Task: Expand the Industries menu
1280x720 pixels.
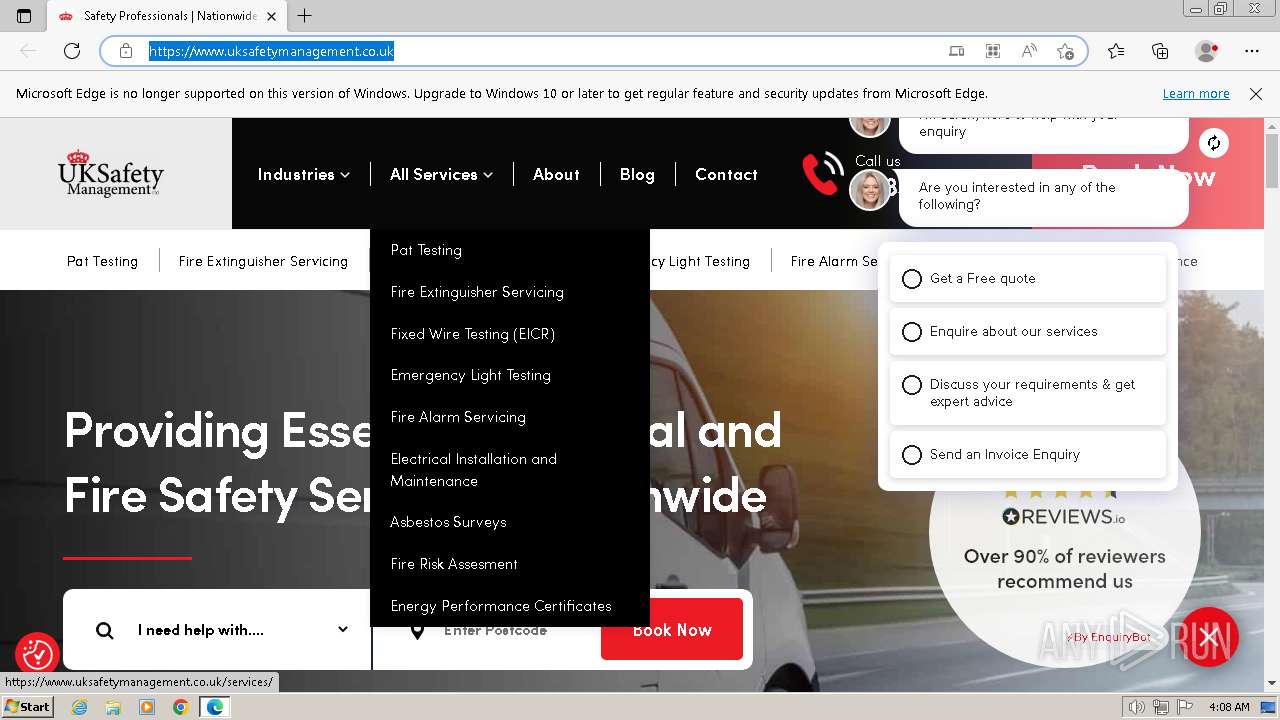Action: (303, 174)
